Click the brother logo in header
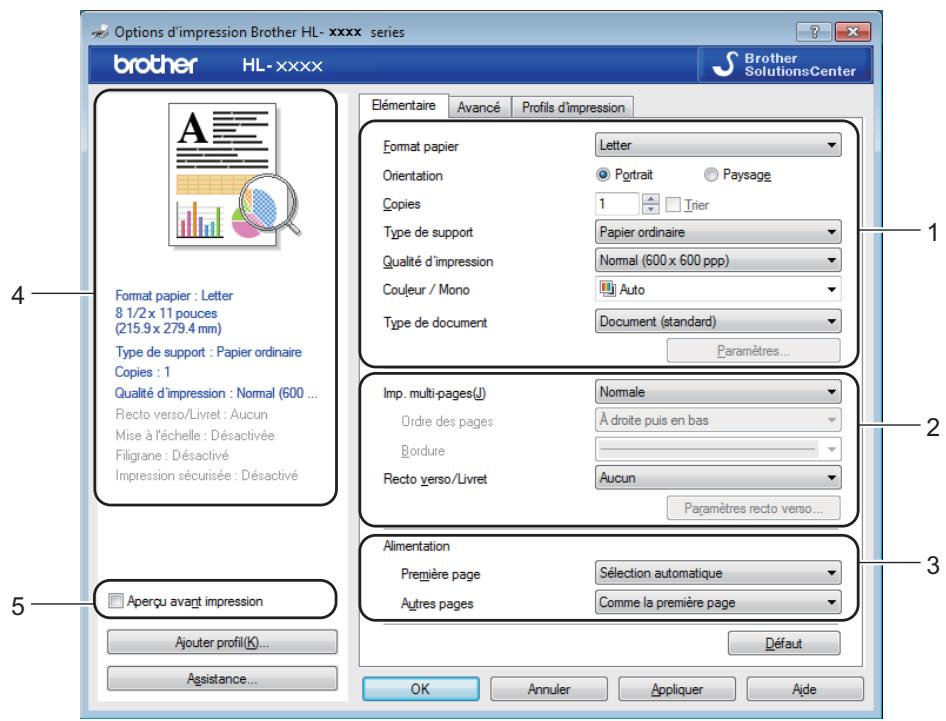The width and height of the screenshot is (946, 721). click(x=156, y=64)
